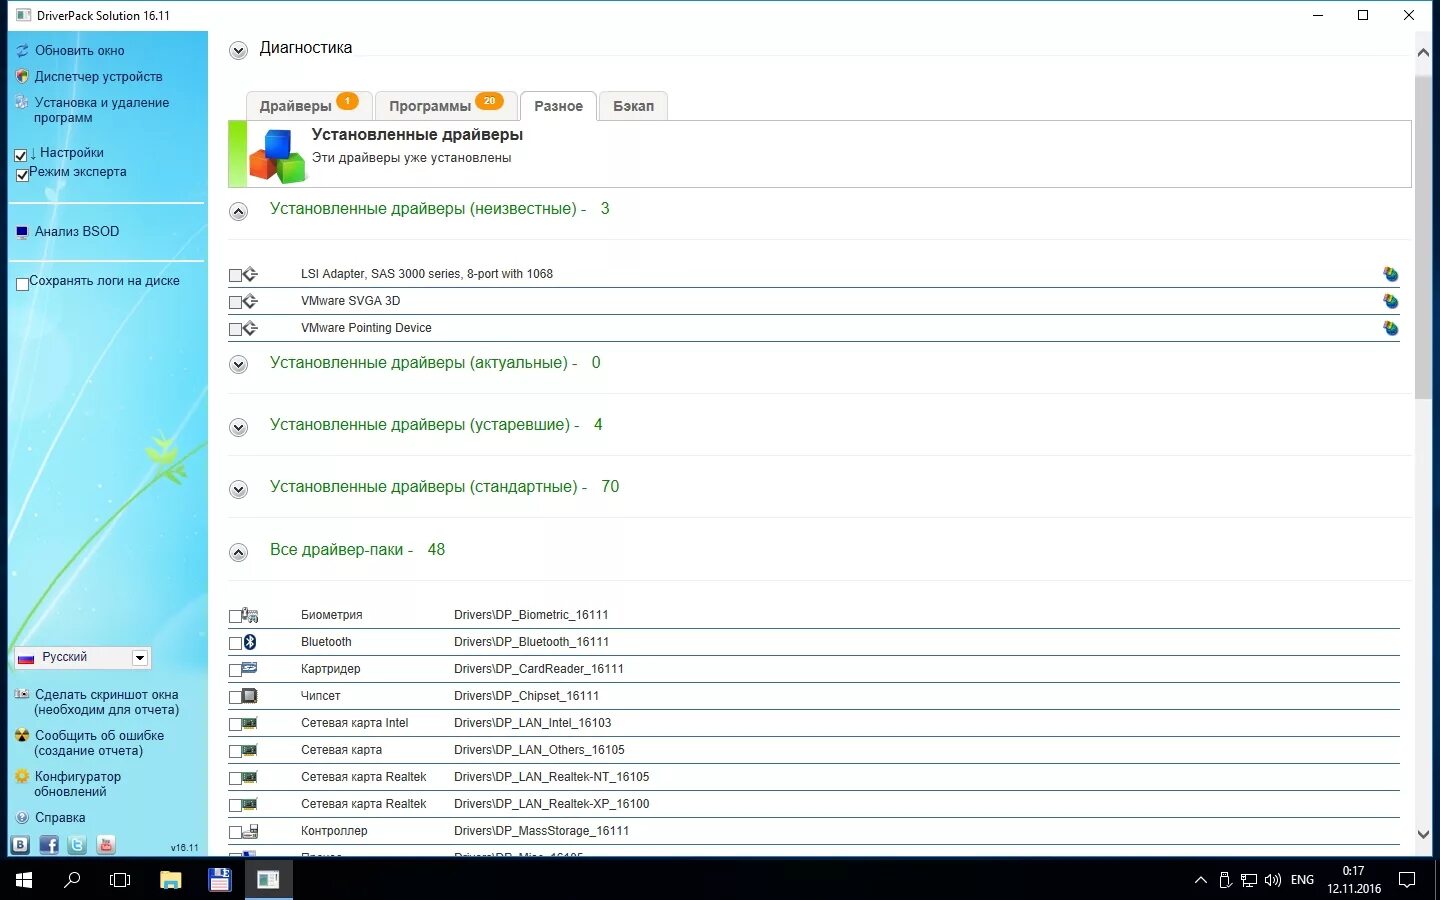Open the Справка link
This screenshot has height=900, width=1440.
click(x=60, y=817)
